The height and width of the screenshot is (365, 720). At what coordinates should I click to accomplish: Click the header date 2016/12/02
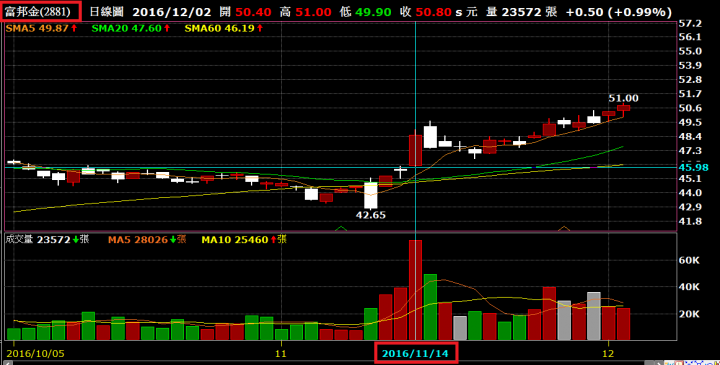172,12
